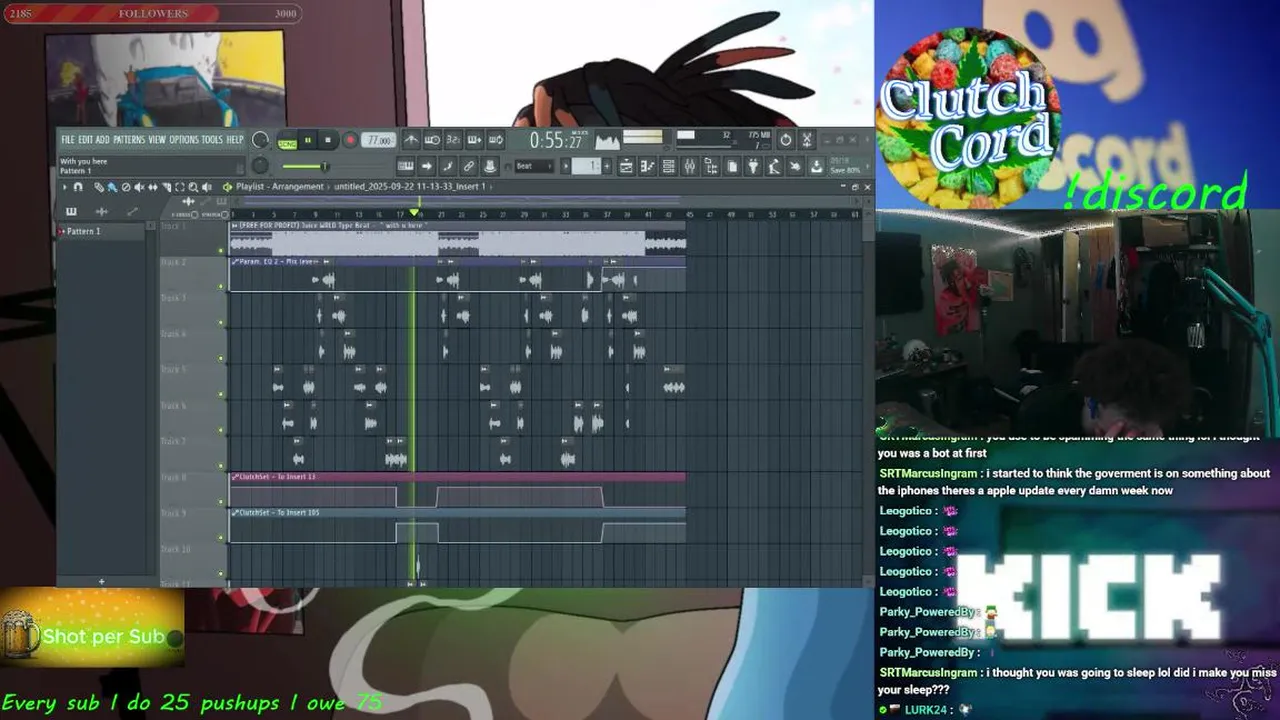Select the mute tool in playlist toolbar
Screen dimensions: 1280x720
(139, 187)
